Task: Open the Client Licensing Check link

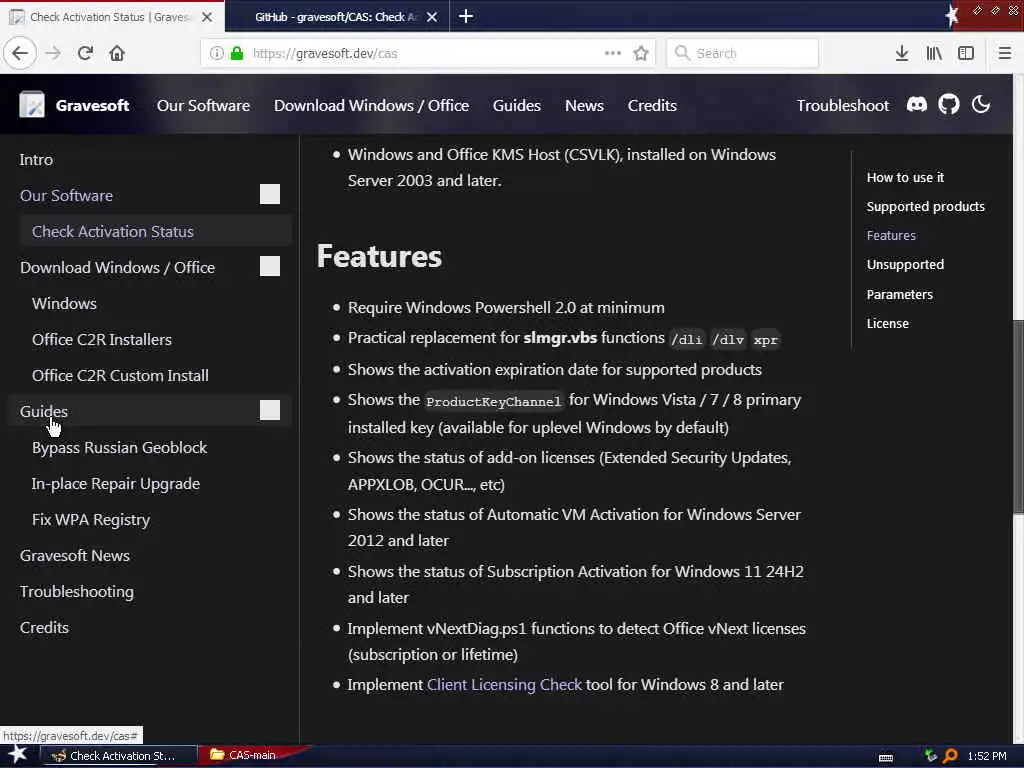Action: click(504, 684)
